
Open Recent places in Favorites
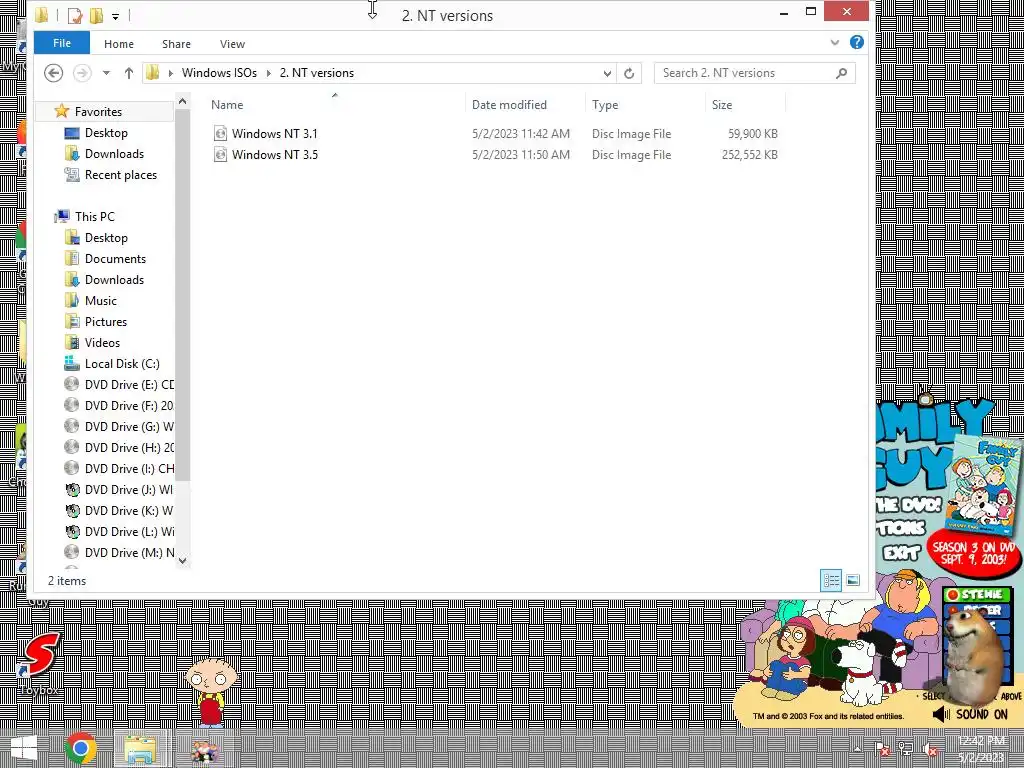point(120,174)
